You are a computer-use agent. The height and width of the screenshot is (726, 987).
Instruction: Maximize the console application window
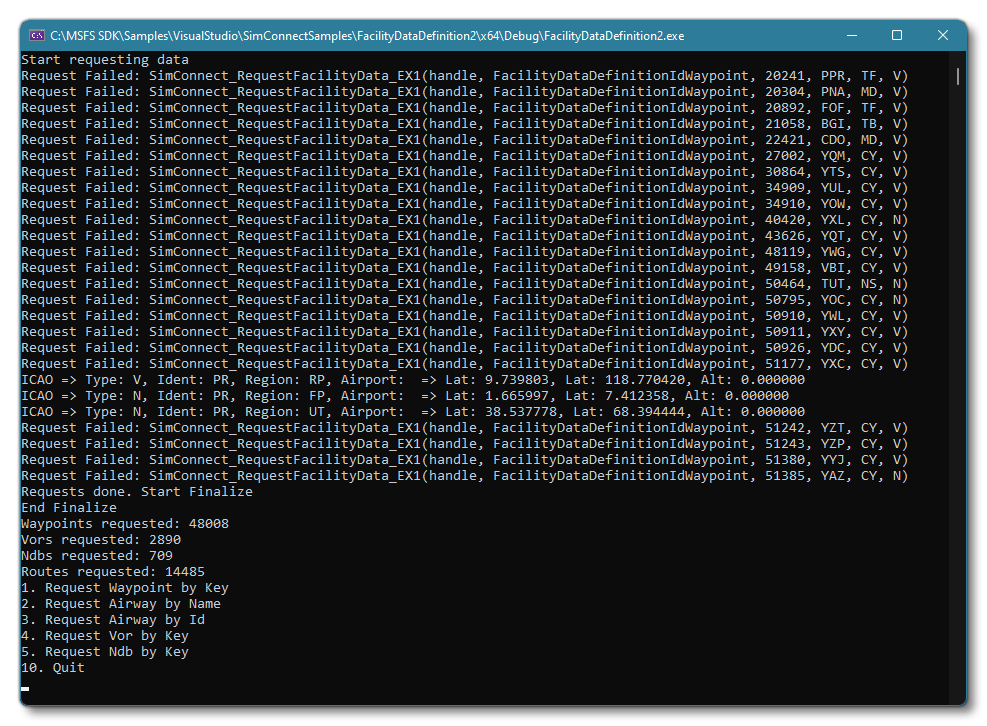pyautogui.click(x=897, y=34)
